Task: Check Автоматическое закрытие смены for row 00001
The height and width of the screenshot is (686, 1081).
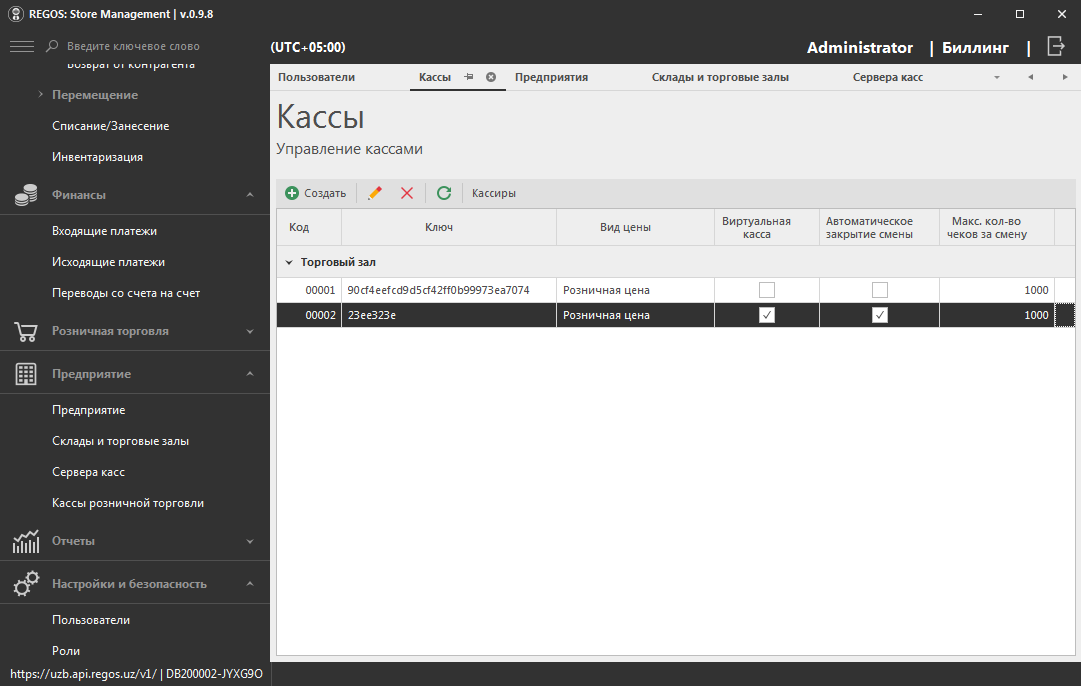Action: coord(880,290)
